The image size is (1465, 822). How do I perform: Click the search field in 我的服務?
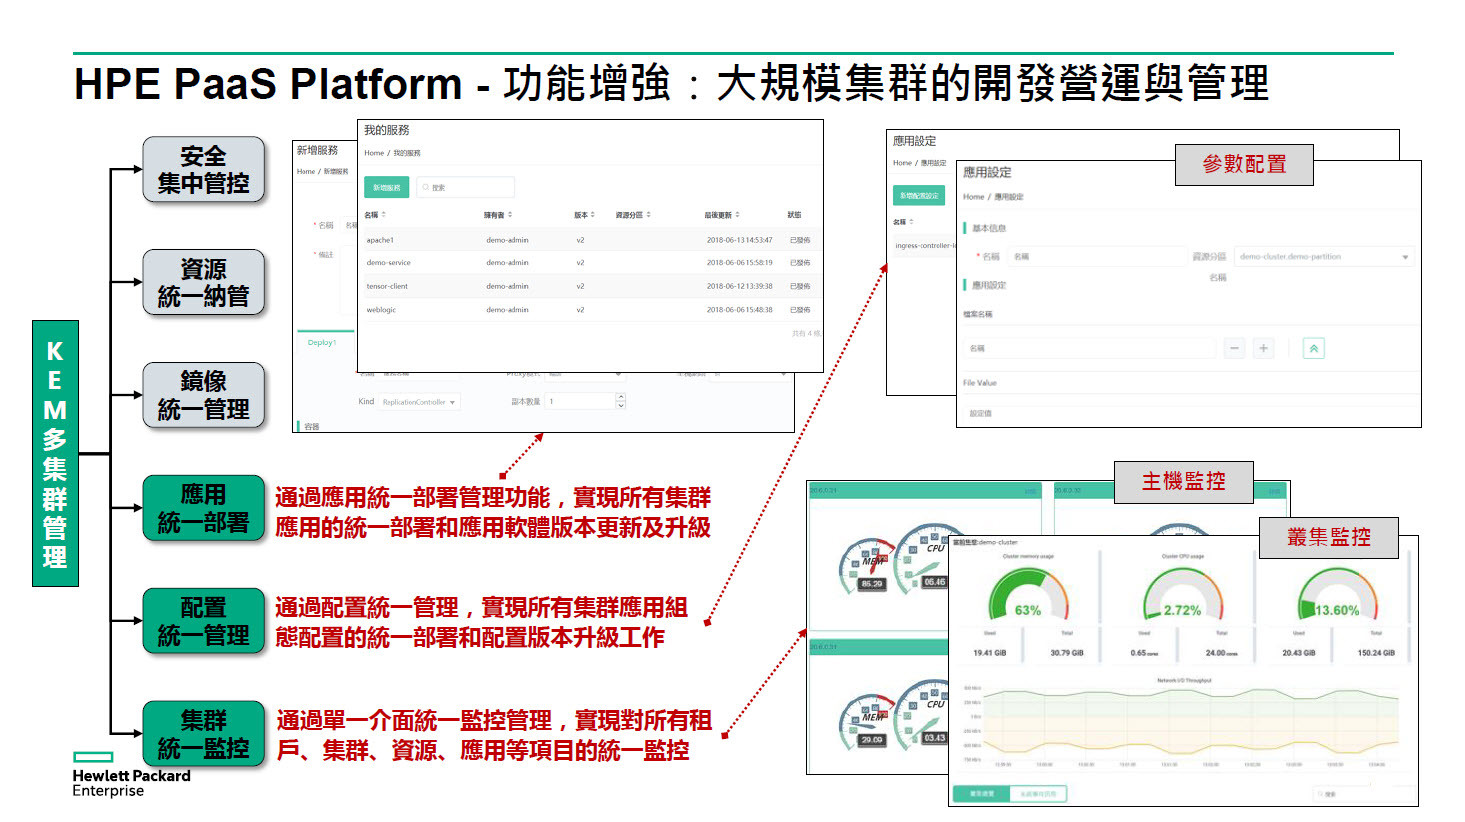tap(466, 187)
